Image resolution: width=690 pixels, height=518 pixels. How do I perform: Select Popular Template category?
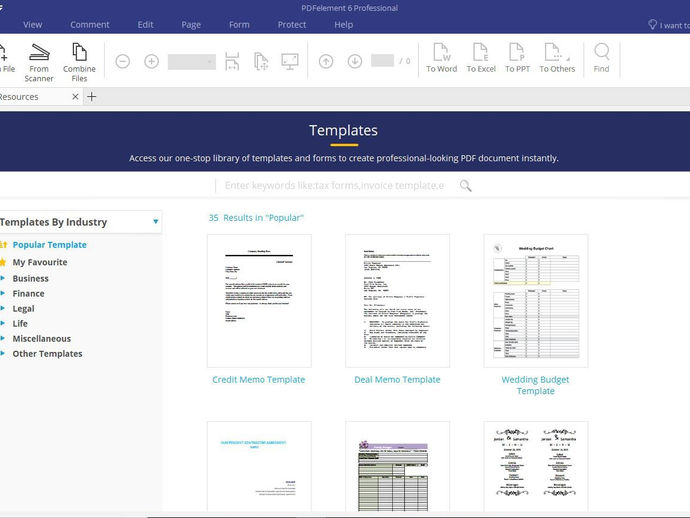pos(50,245)
